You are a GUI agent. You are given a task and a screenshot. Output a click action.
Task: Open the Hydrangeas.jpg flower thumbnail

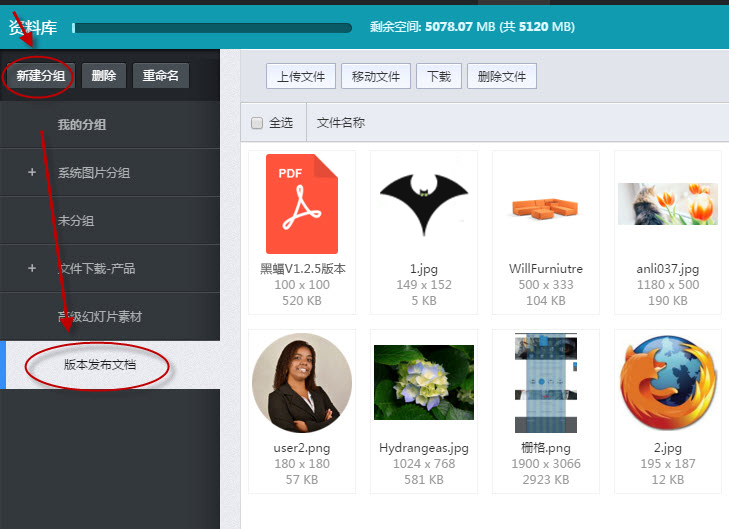pos(423,383)
